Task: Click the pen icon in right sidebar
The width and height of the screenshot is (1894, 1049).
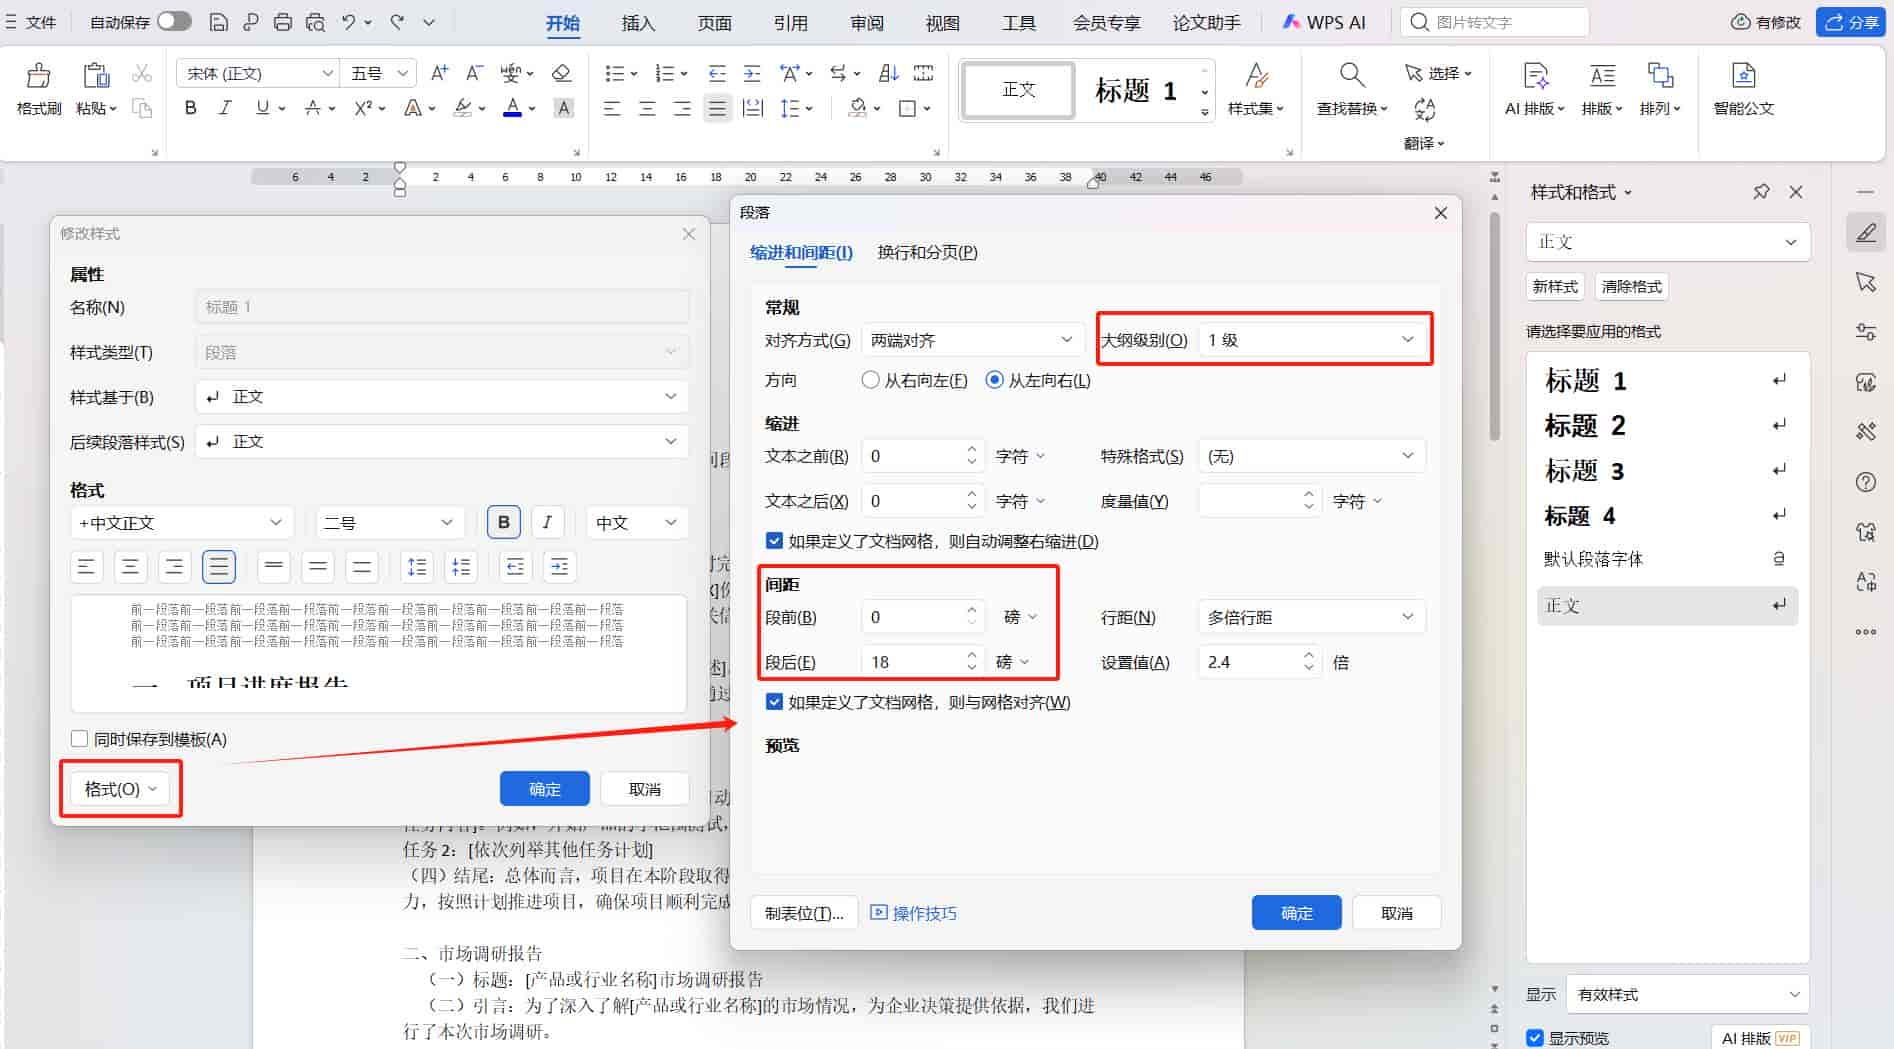Action: [x=1866, y=233]
